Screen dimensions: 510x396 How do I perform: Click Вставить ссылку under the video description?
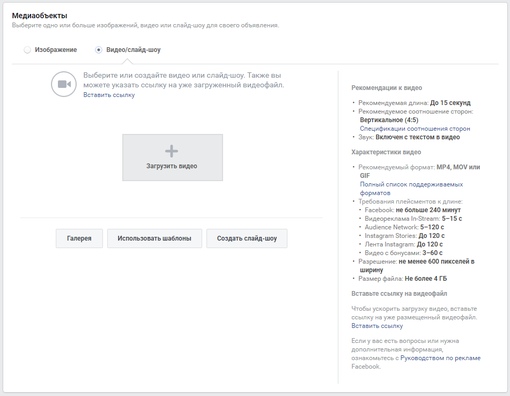109,95
